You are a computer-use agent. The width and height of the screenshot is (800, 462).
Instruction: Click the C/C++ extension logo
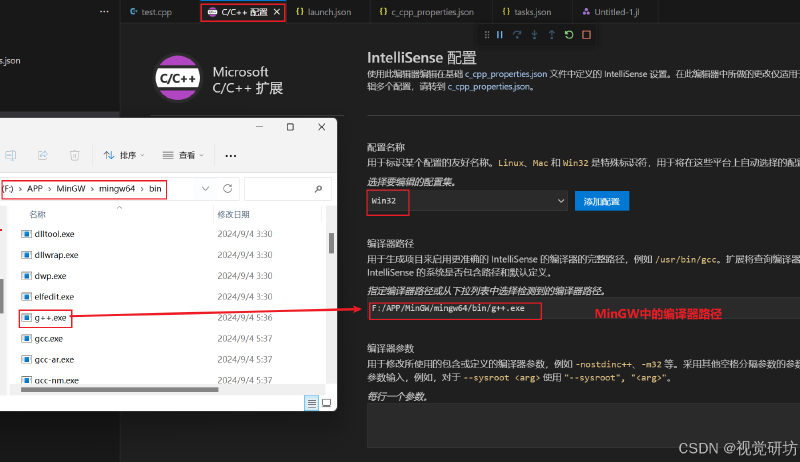click(x=178, y=79)
